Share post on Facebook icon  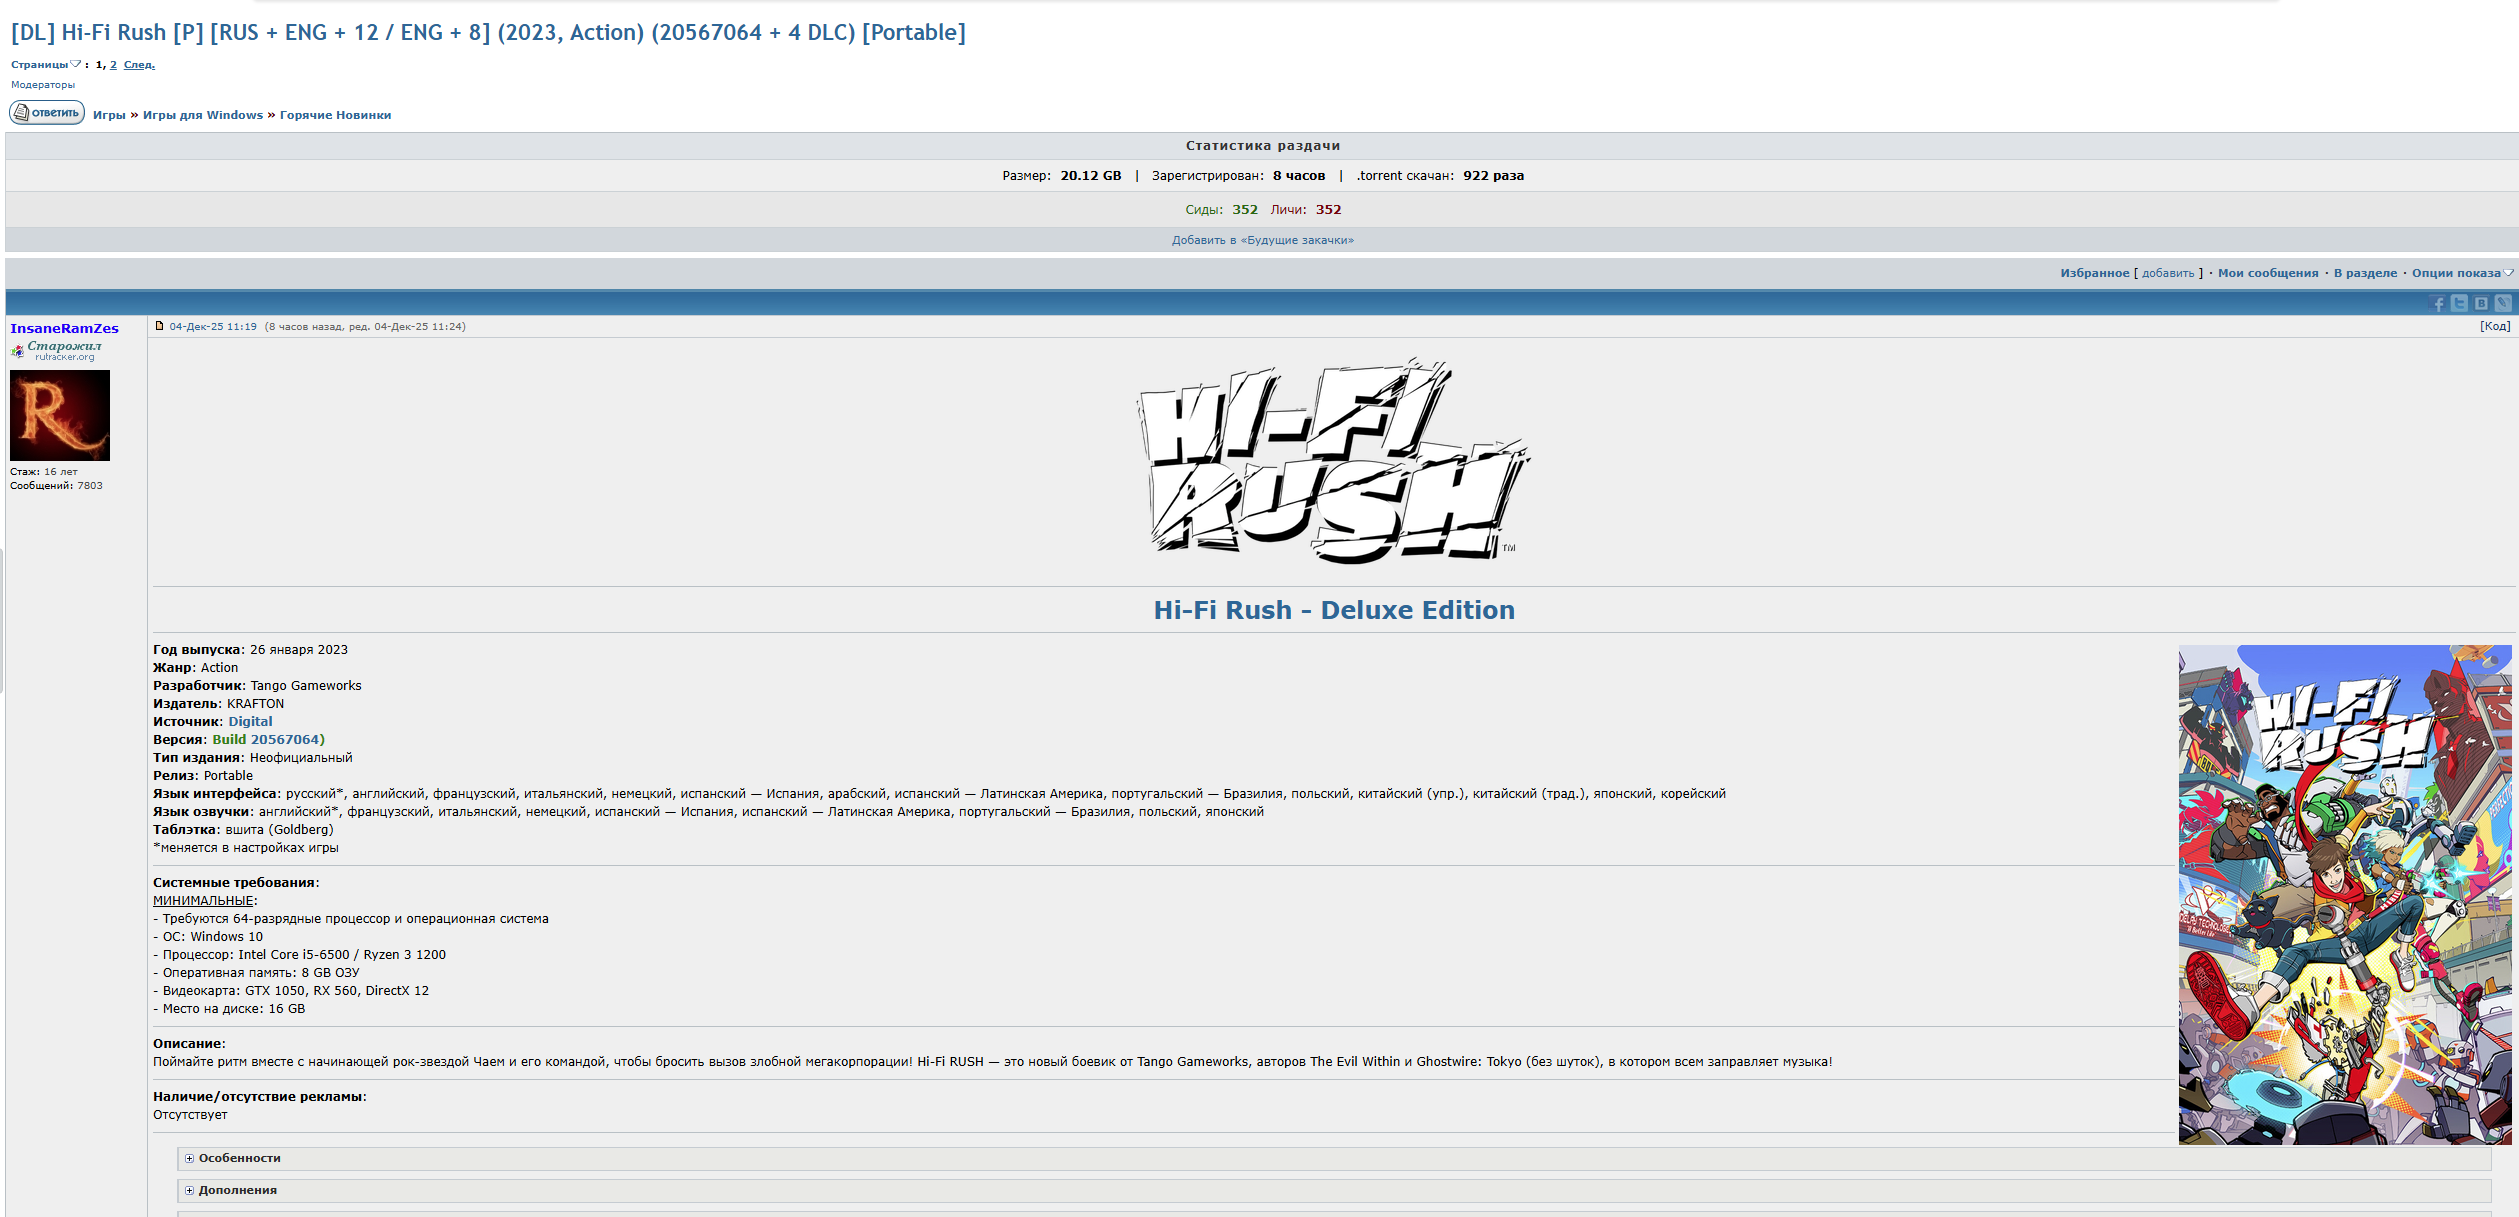(x=2438, y=304)
